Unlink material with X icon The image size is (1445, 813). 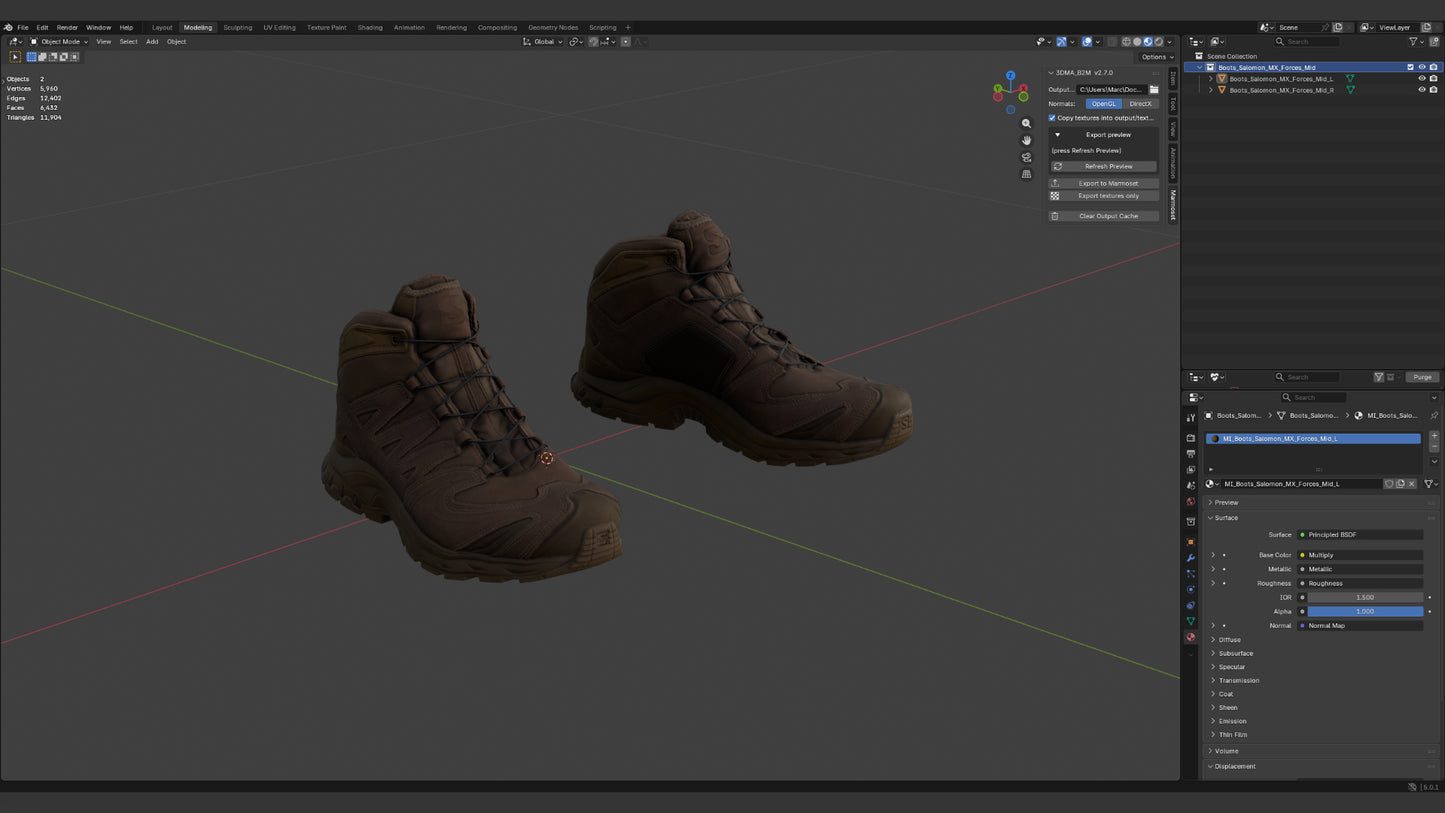tap(1412, 484)
